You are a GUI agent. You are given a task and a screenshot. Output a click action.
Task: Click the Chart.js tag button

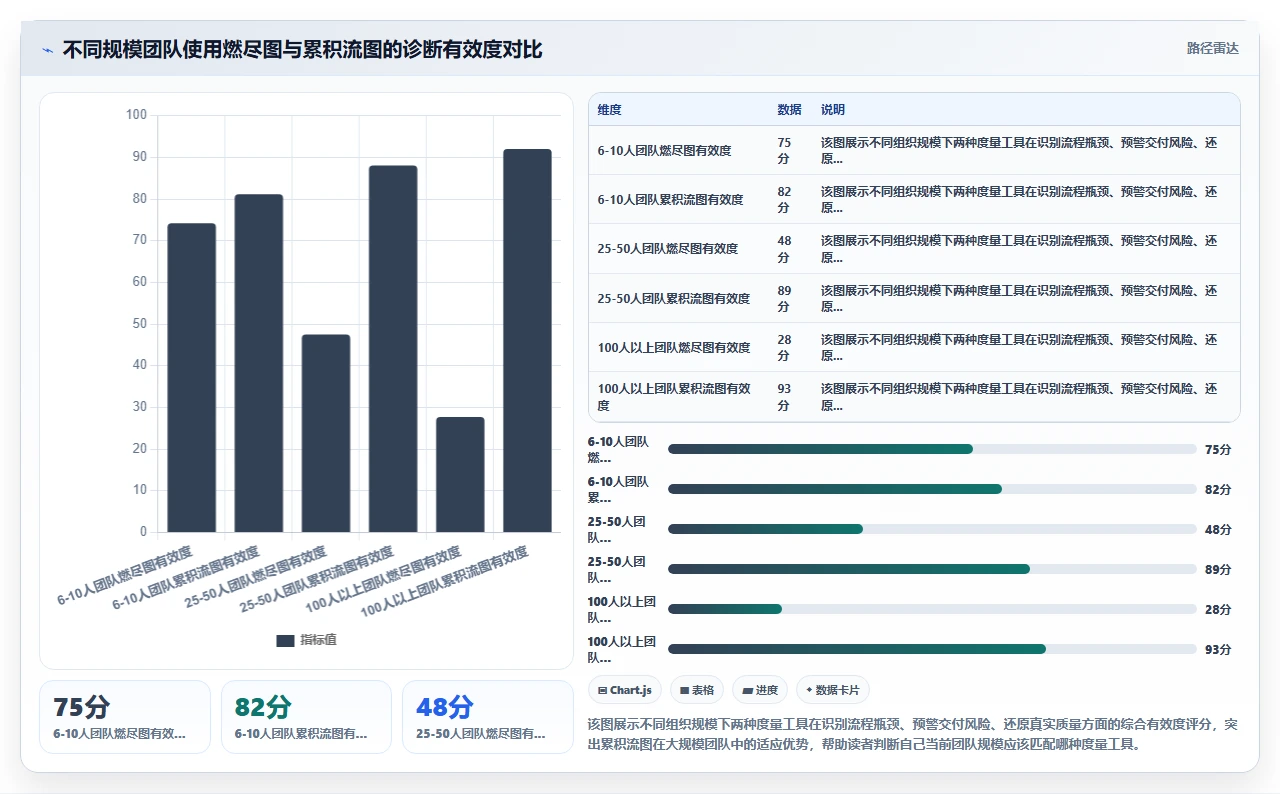[x=625, y=690]
